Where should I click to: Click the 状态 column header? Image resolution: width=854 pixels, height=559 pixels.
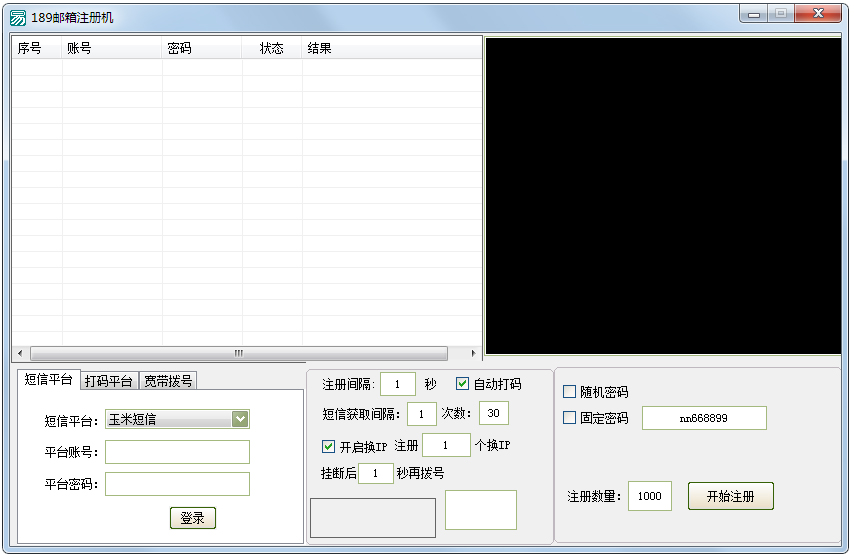pos(272,48)
